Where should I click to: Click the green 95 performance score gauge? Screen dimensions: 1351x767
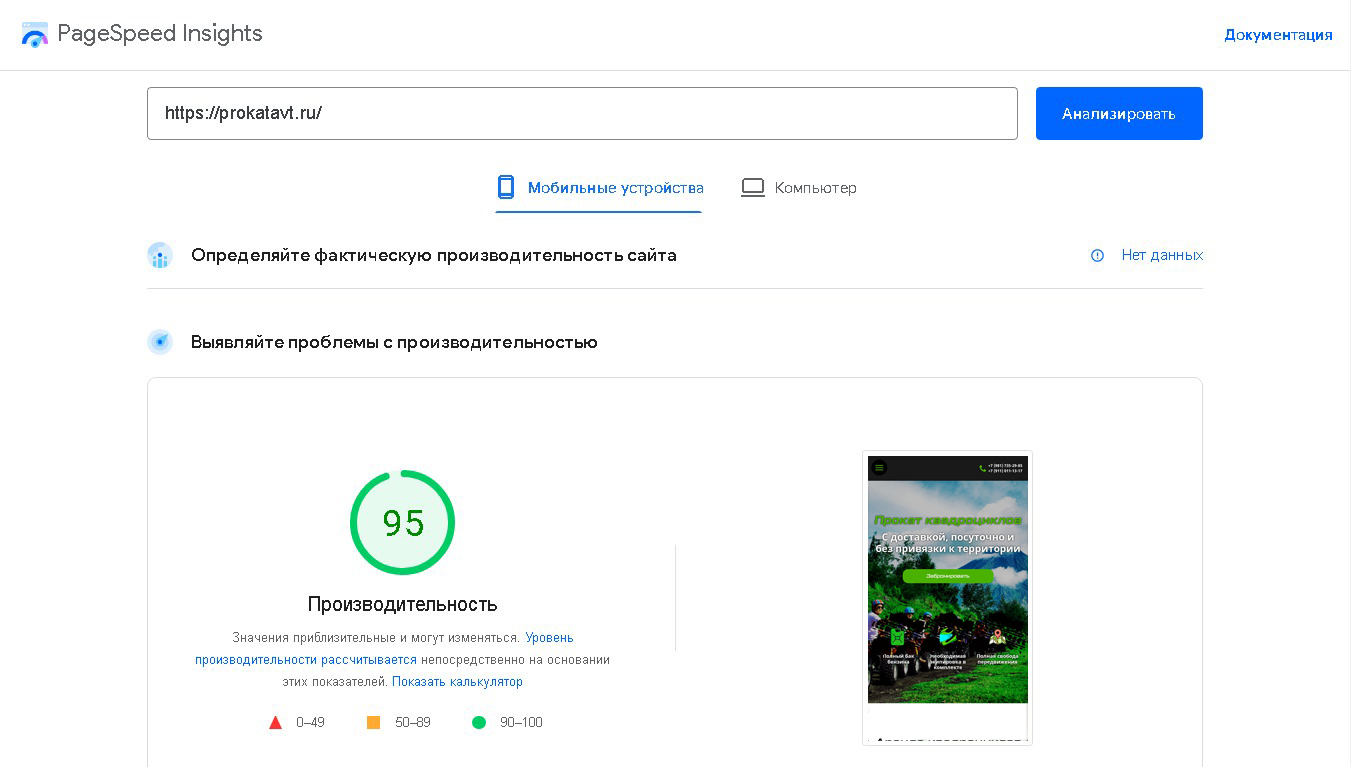click(402, 522)
